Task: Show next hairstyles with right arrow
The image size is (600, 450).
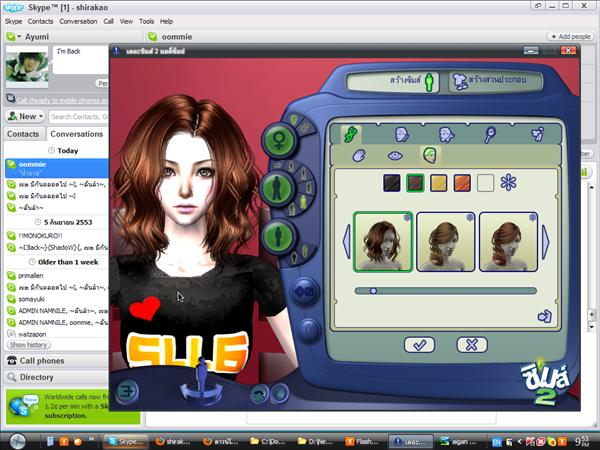Action: click(546, 242)
